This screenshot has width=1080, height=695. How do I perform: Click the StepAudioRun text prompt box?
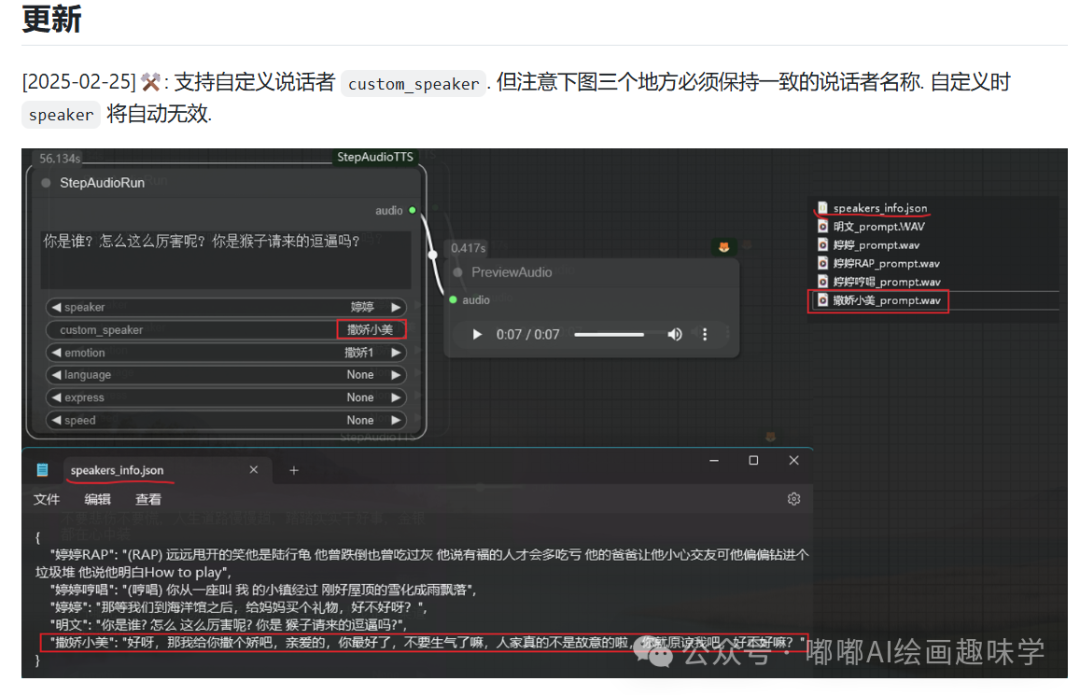click(226, 259)
